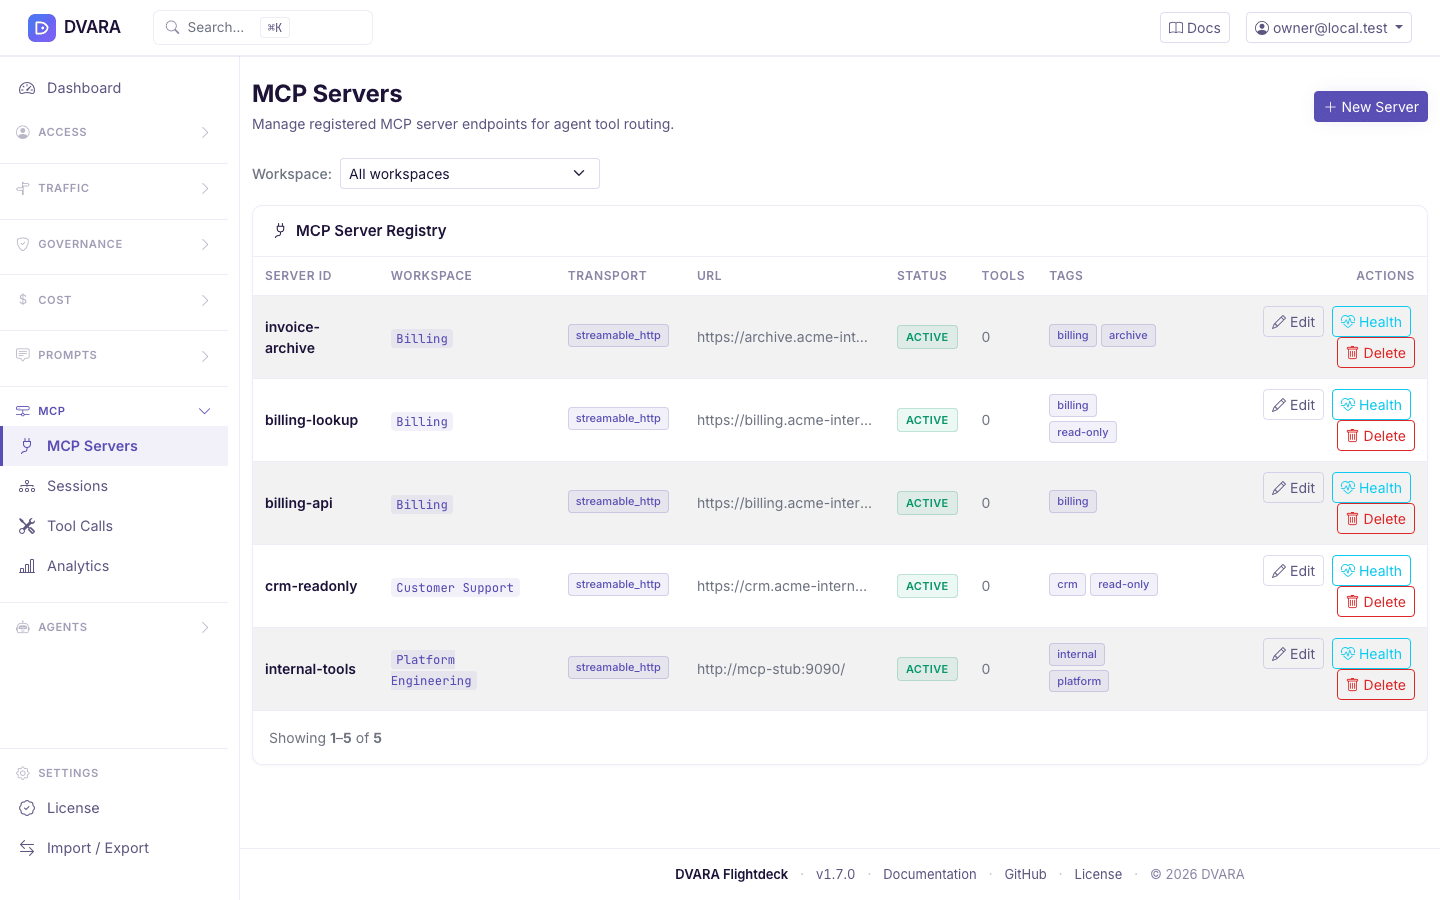Click the DVARA logo icon
Image resolution: width=1440 pixels, height=900 pixels.
pos(42,28)
